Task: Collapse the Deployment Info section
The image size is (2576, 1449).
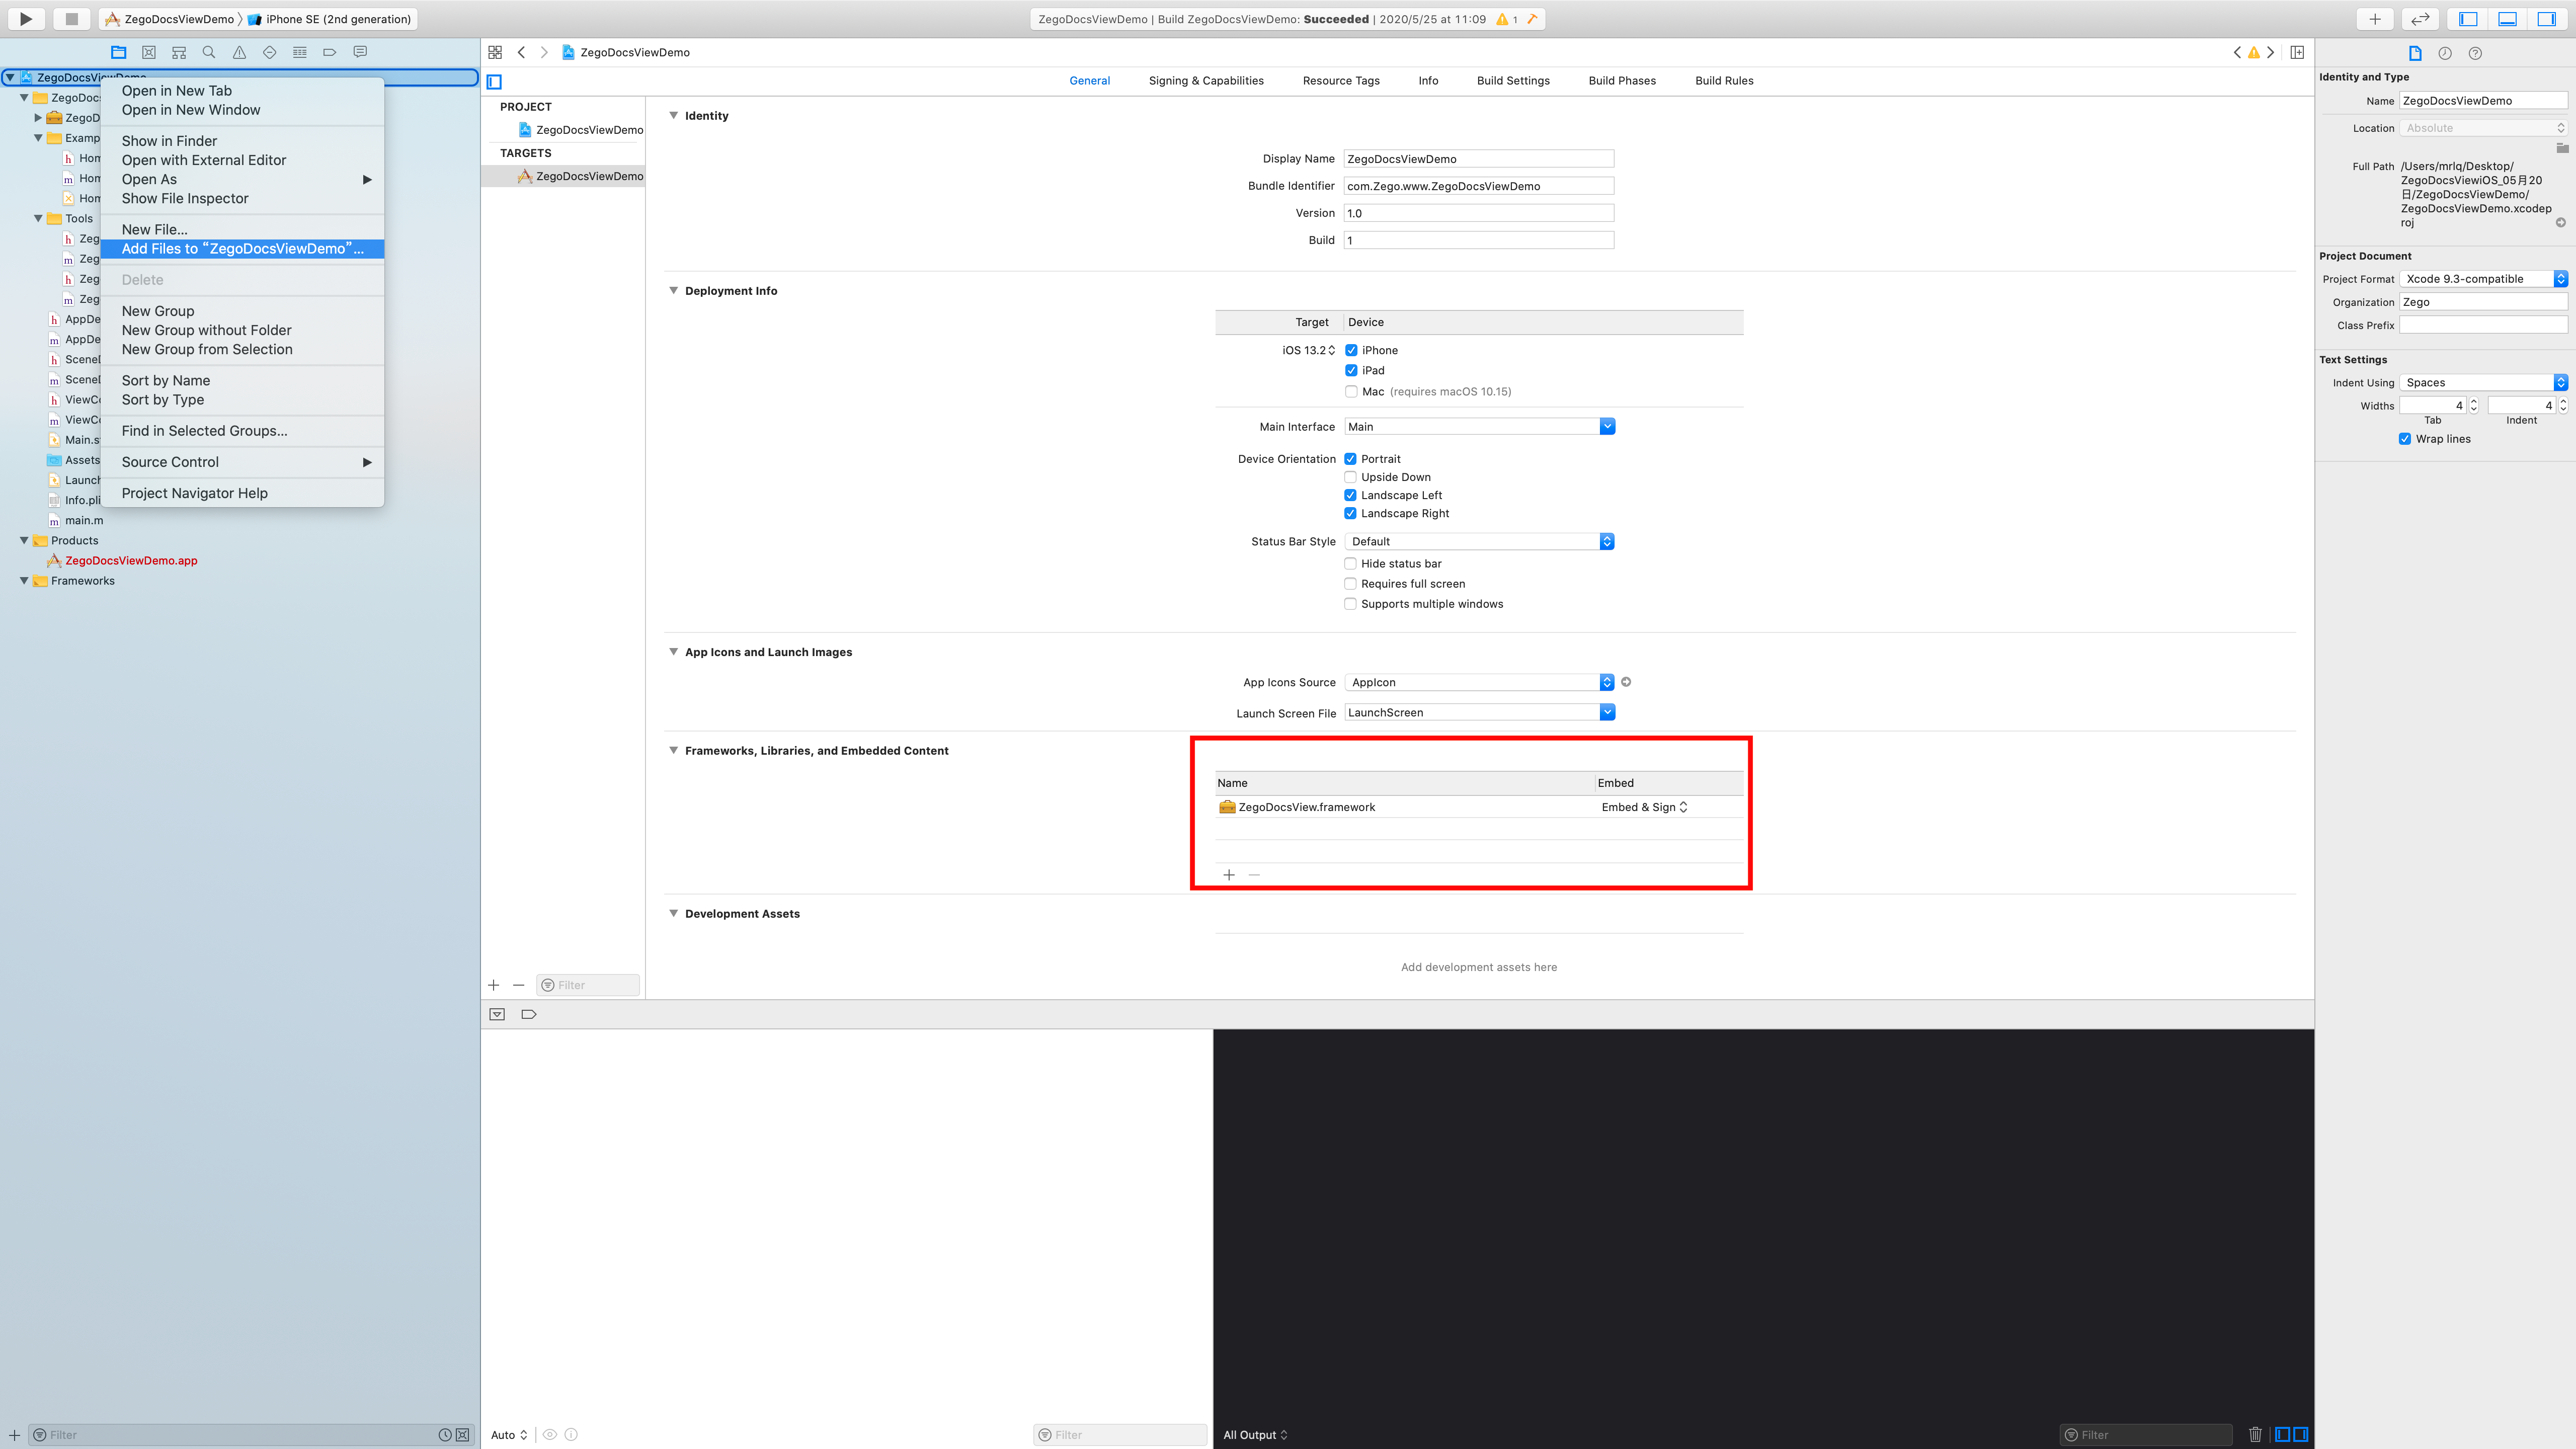Action: [673, 290]
